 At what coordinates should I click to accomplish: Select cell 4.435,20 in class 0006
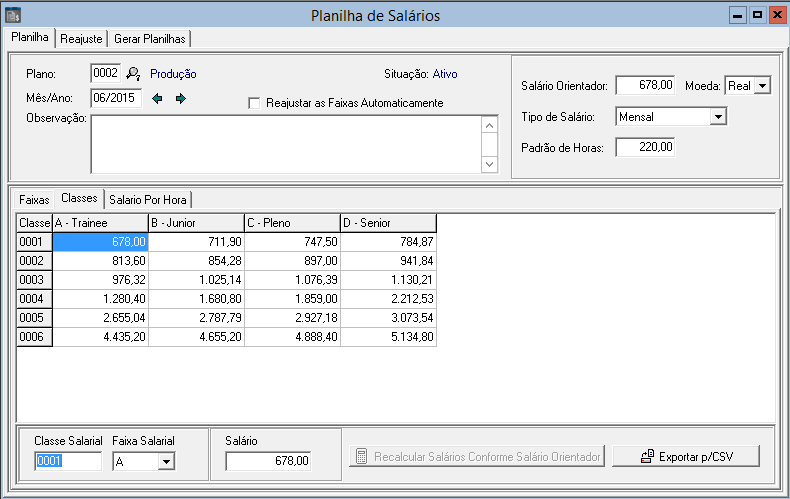(x=100, y=337)
